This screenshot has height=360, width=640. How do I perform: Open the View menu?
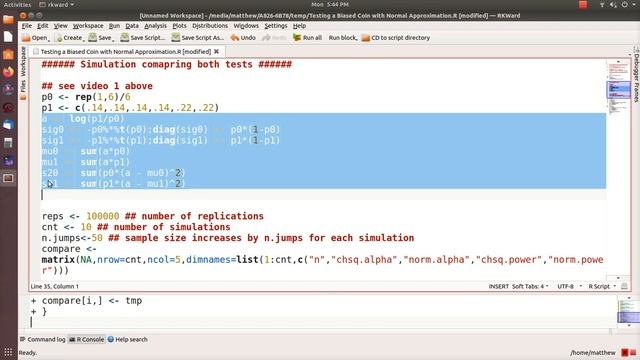point(60,26)
